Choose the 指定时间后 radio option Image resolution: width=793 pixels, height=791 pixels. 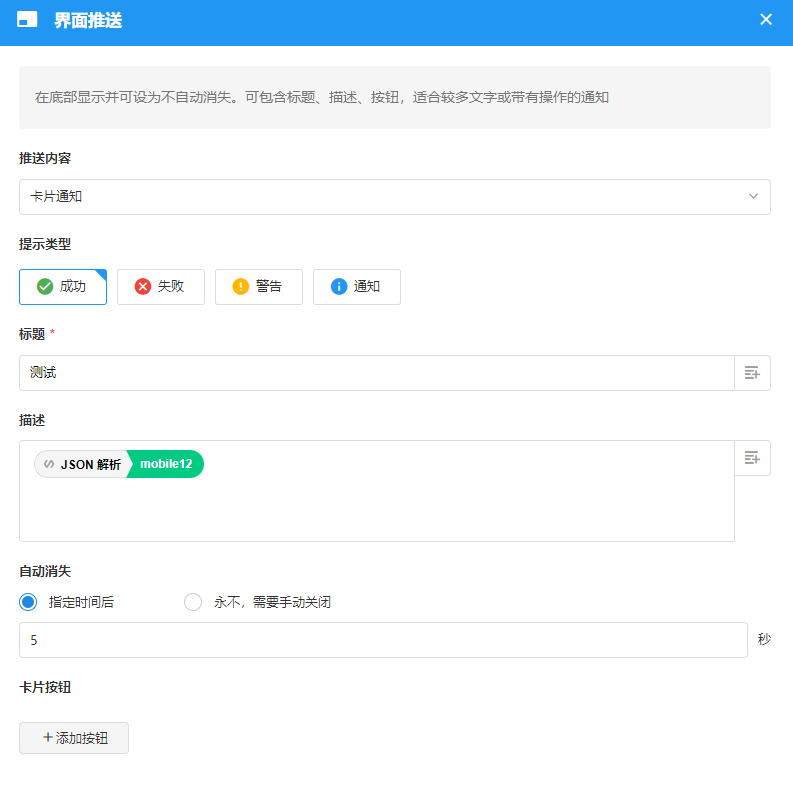pos(29,602)
